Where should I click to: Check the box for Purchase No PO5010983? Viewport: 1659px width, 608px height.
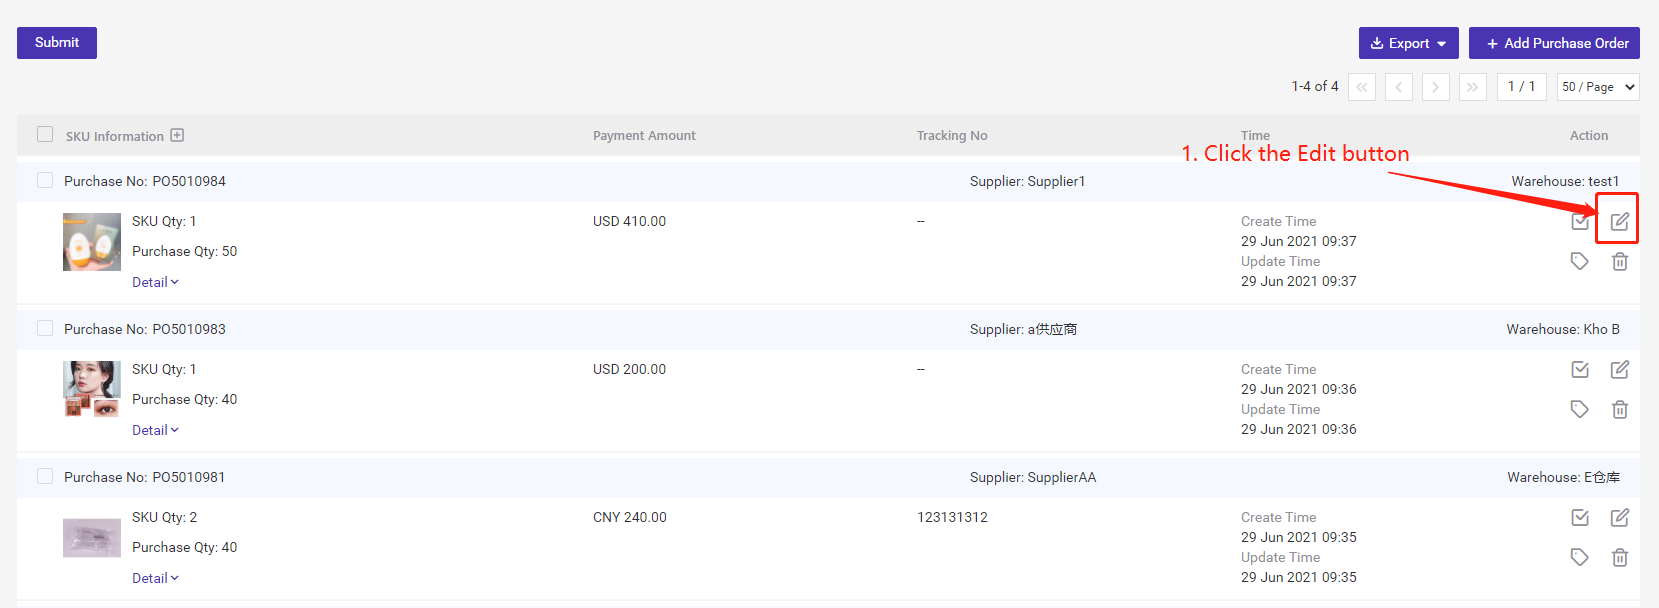[x=45, y=328]
